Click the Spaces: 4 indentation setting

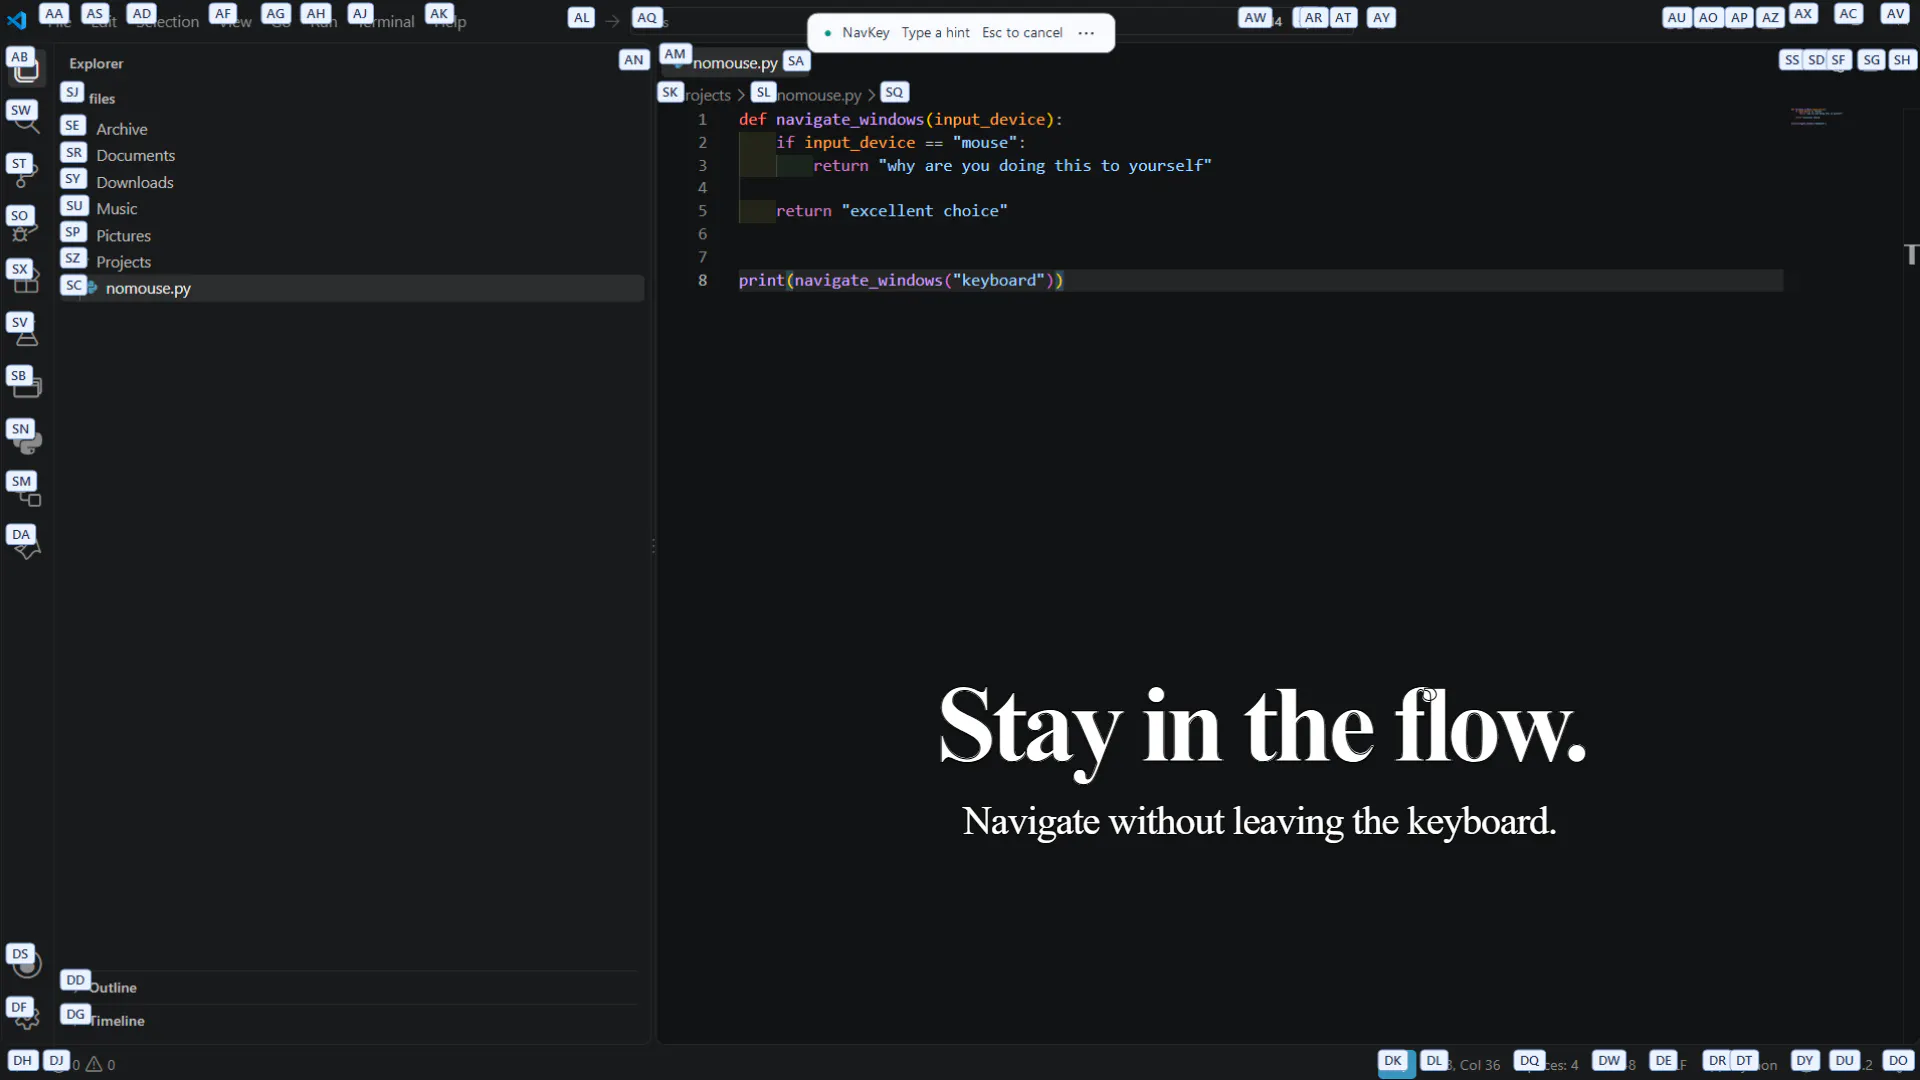(x=1547, y=1064)
